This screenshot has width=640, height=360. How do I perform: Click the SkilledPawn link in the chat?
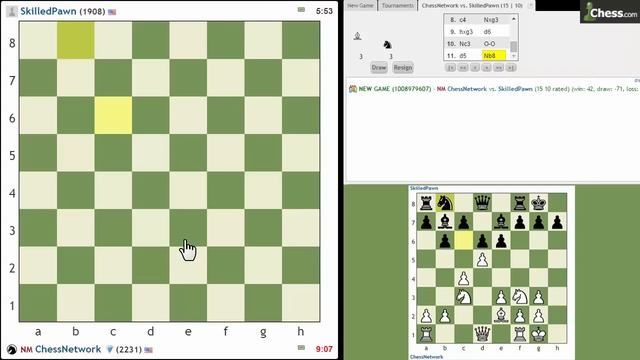515,89
